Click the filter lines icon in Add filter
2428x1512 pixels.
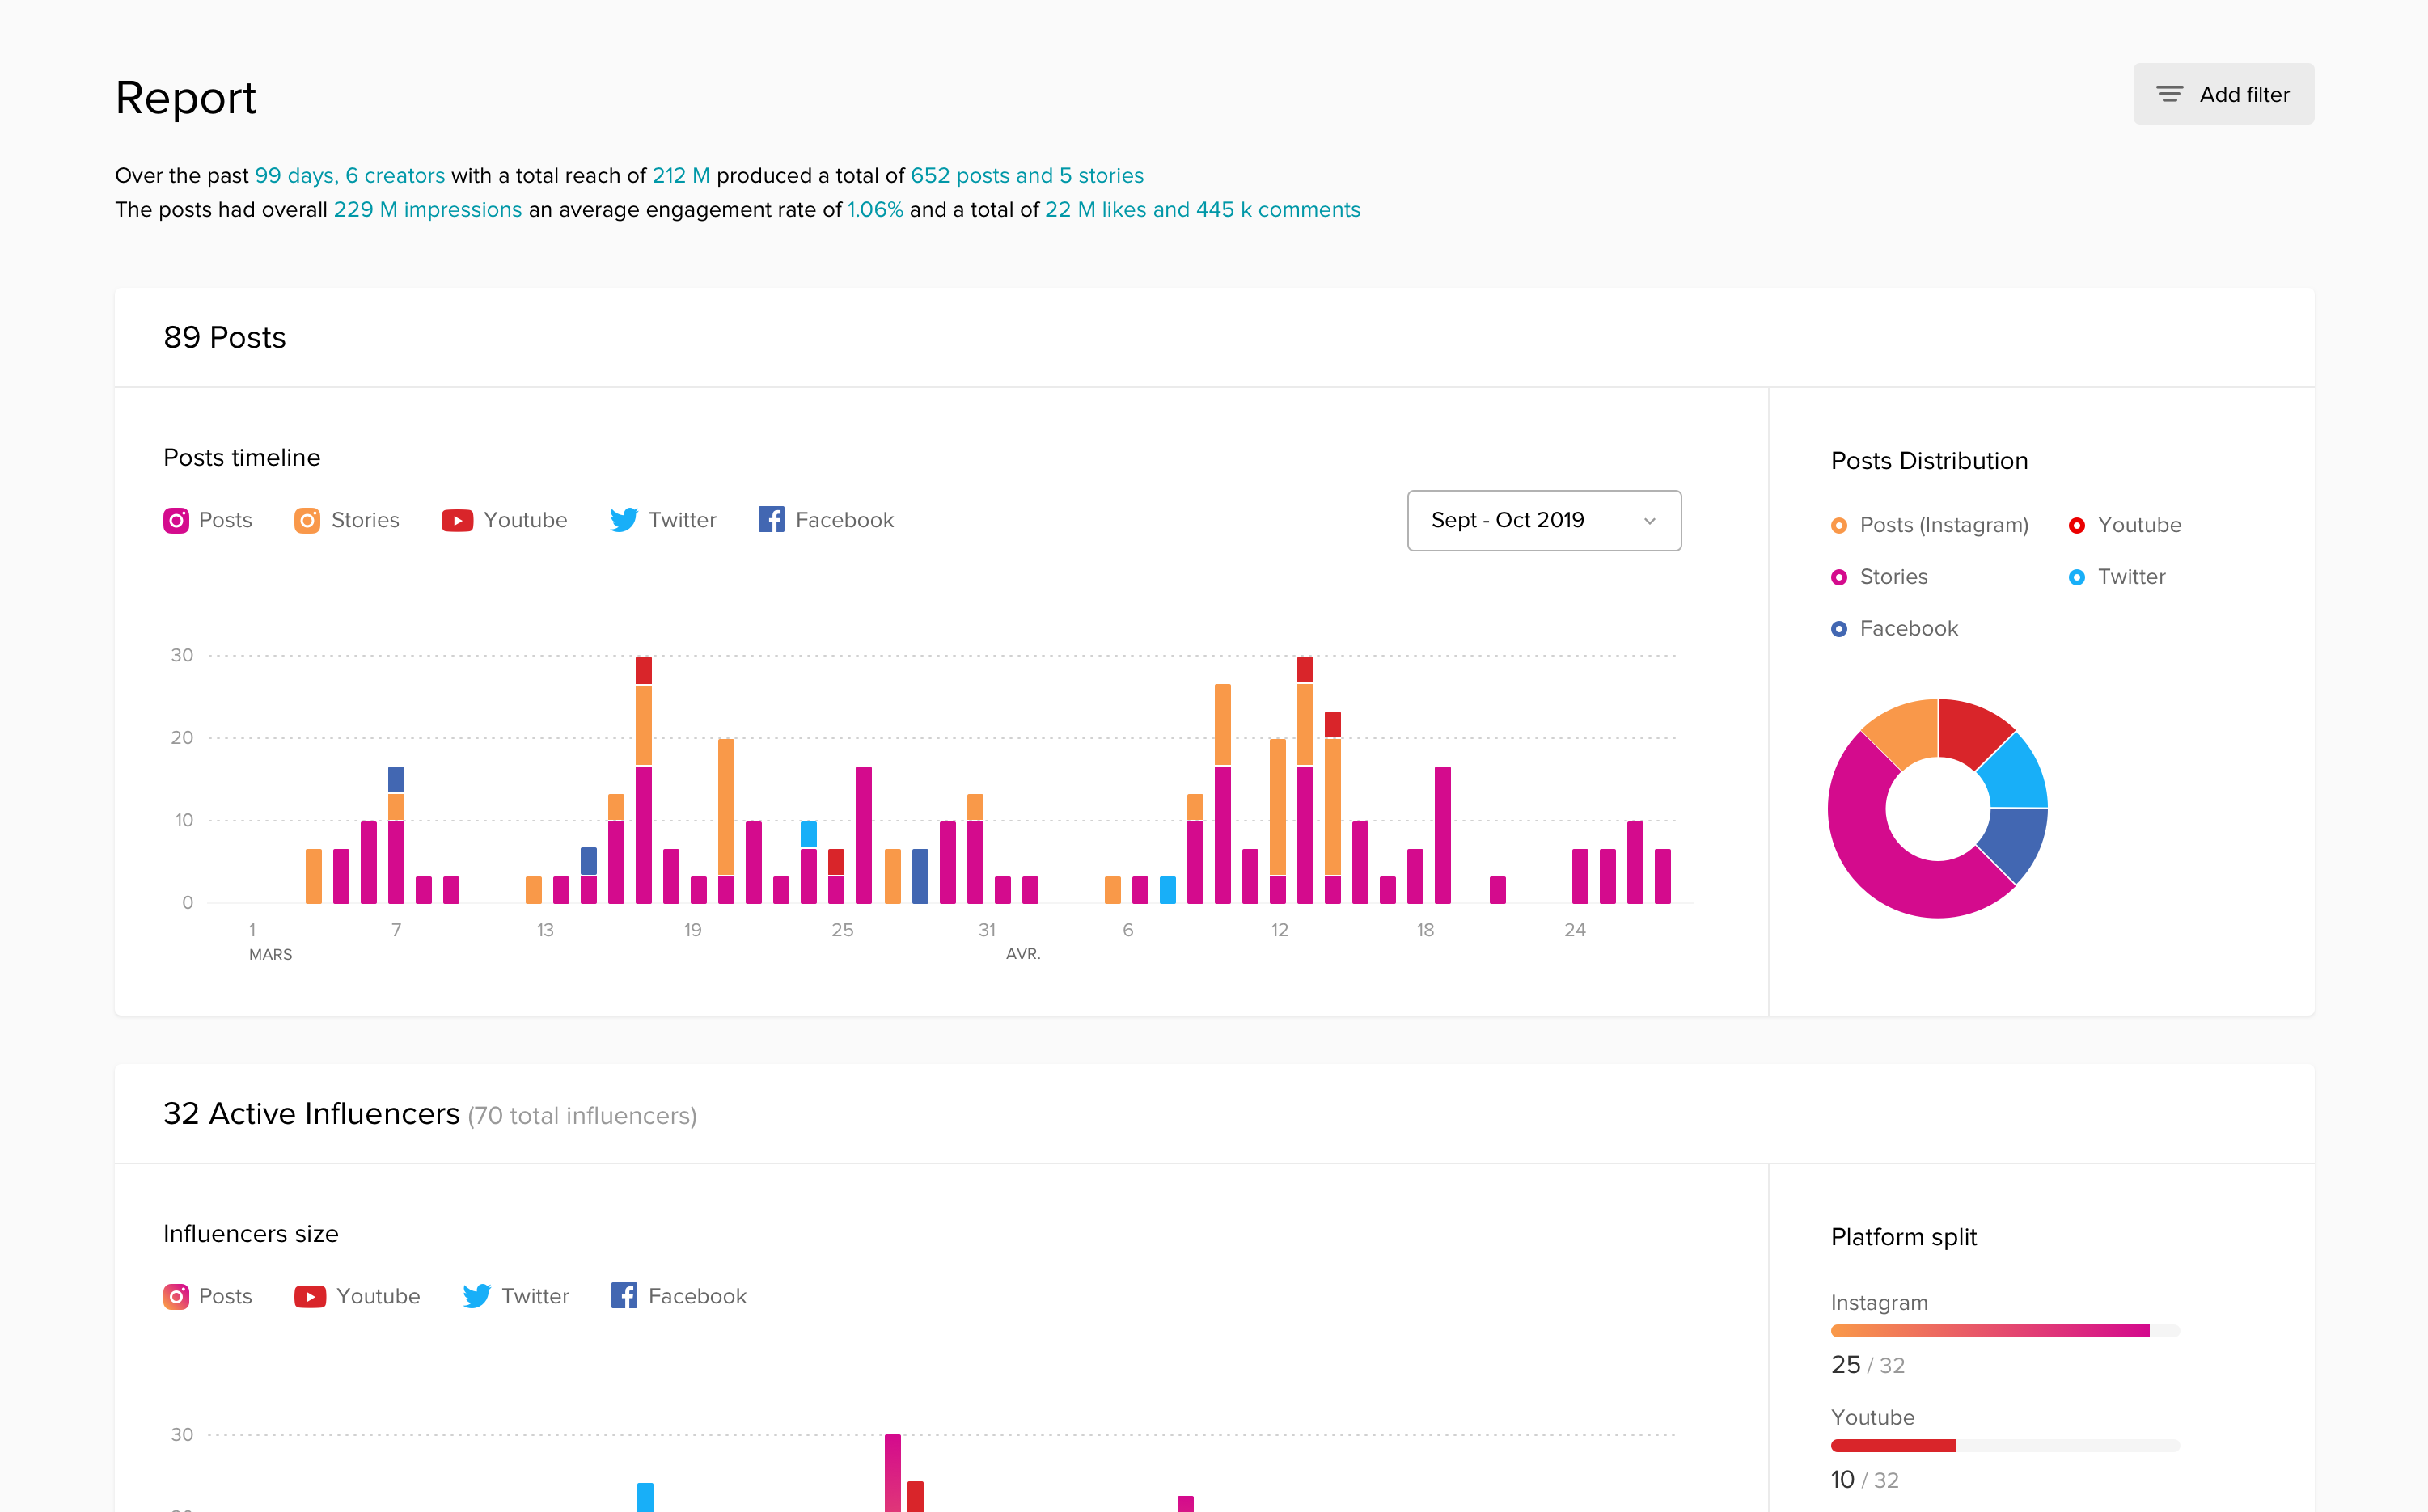coord(2169,94)
